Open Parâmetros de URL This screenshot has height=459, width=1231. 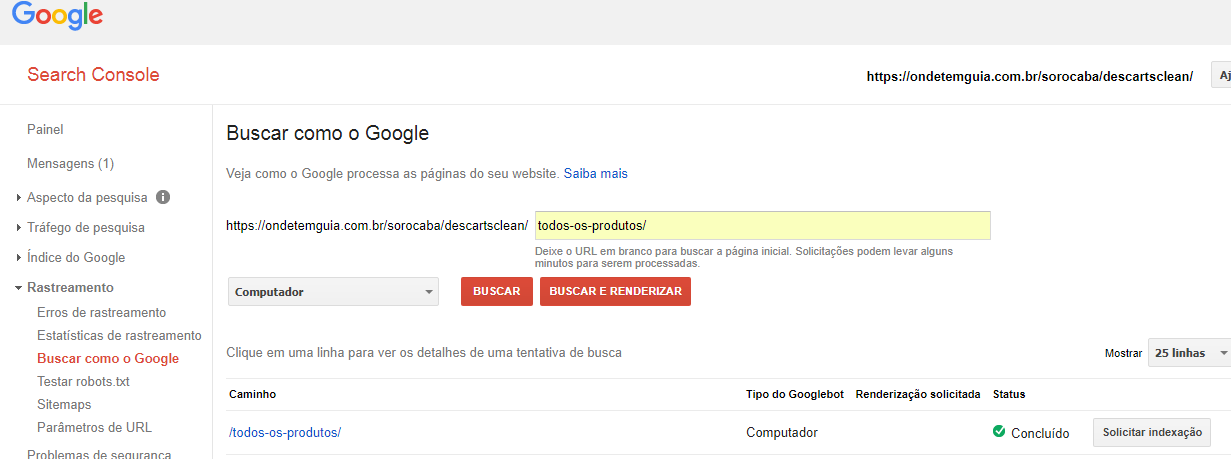[x=94, y=427]
